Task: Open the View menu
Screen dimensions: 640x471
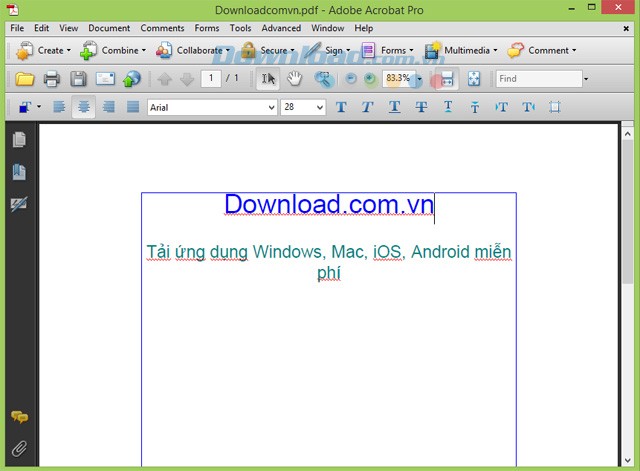Action: pyautogui.click(x=68, y=28)
